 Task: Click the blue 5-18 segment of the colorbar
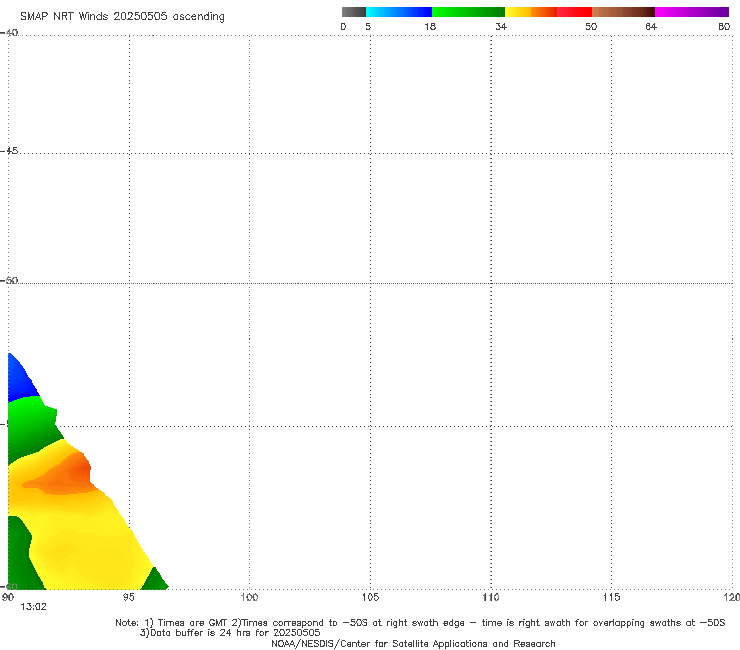[x=399, y=12]
